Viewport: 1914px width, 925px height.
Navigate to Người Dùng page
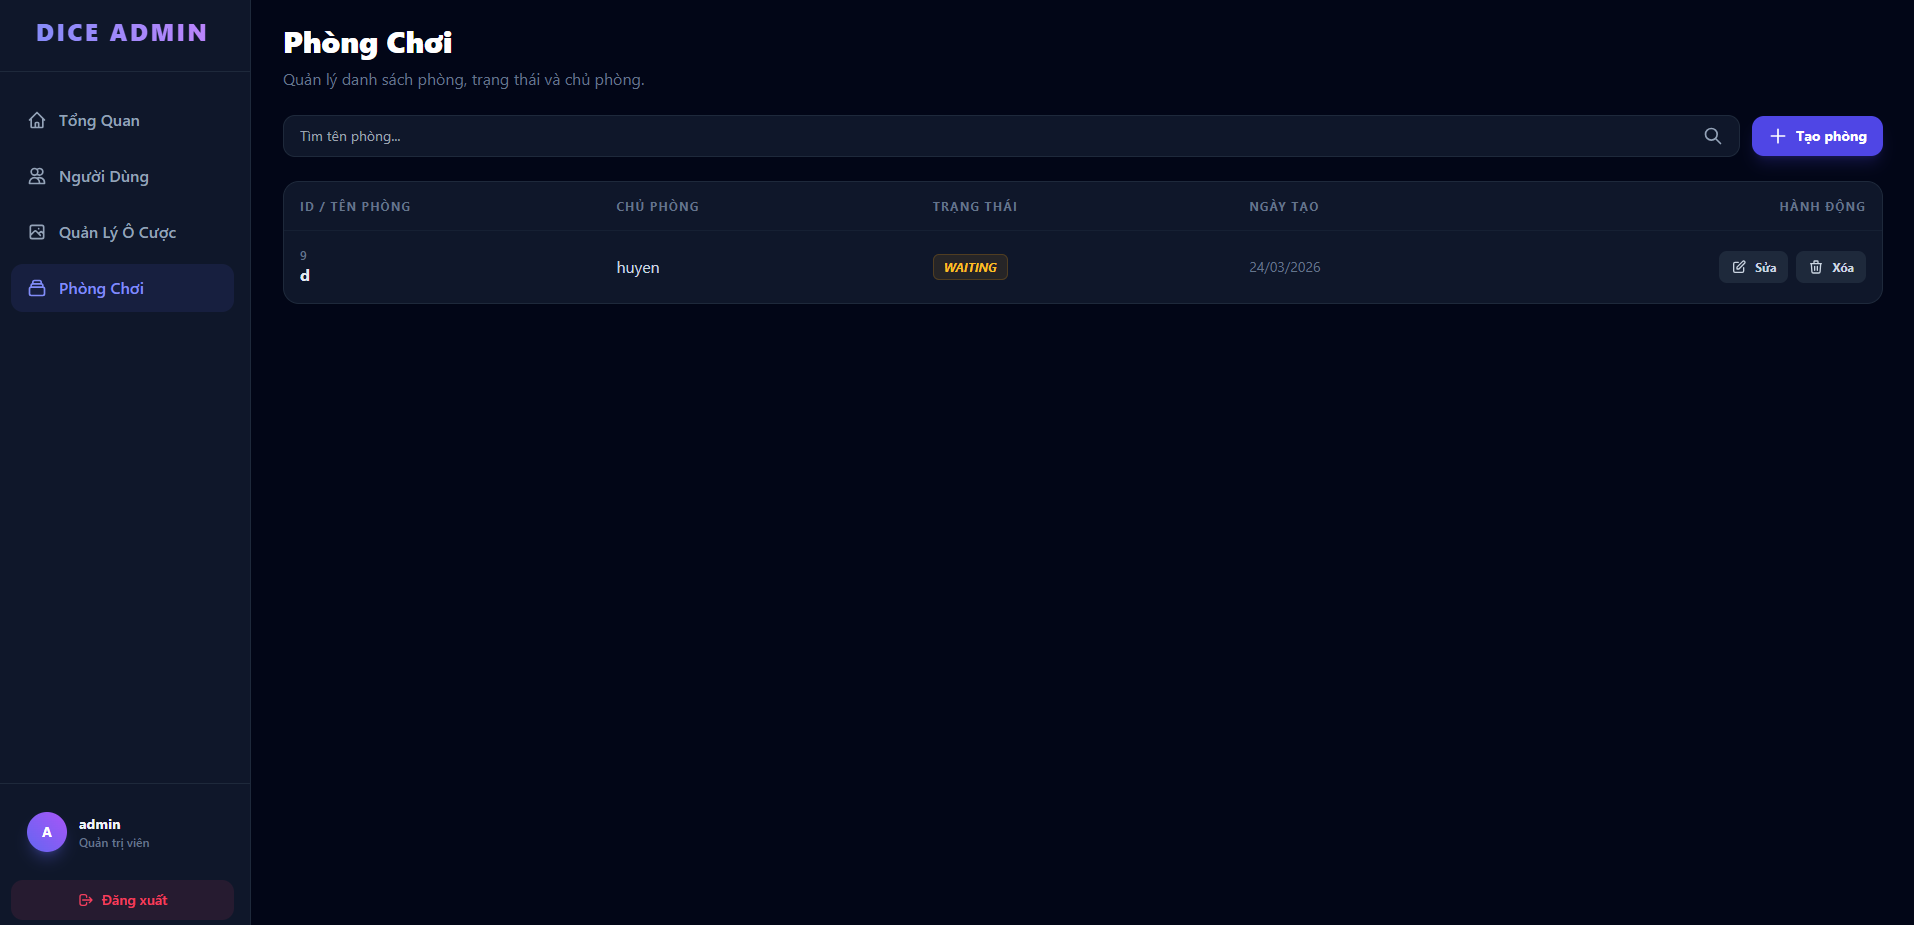coord(103,176)
